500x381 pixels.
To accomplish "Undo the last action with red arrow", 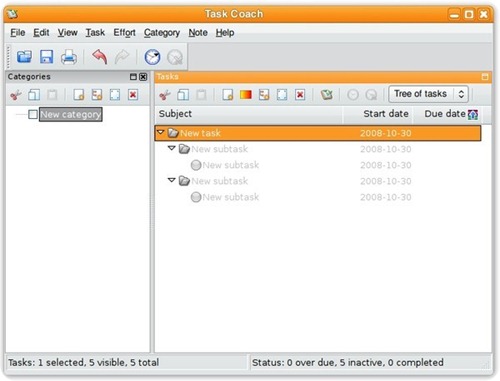I will [100, 57].
